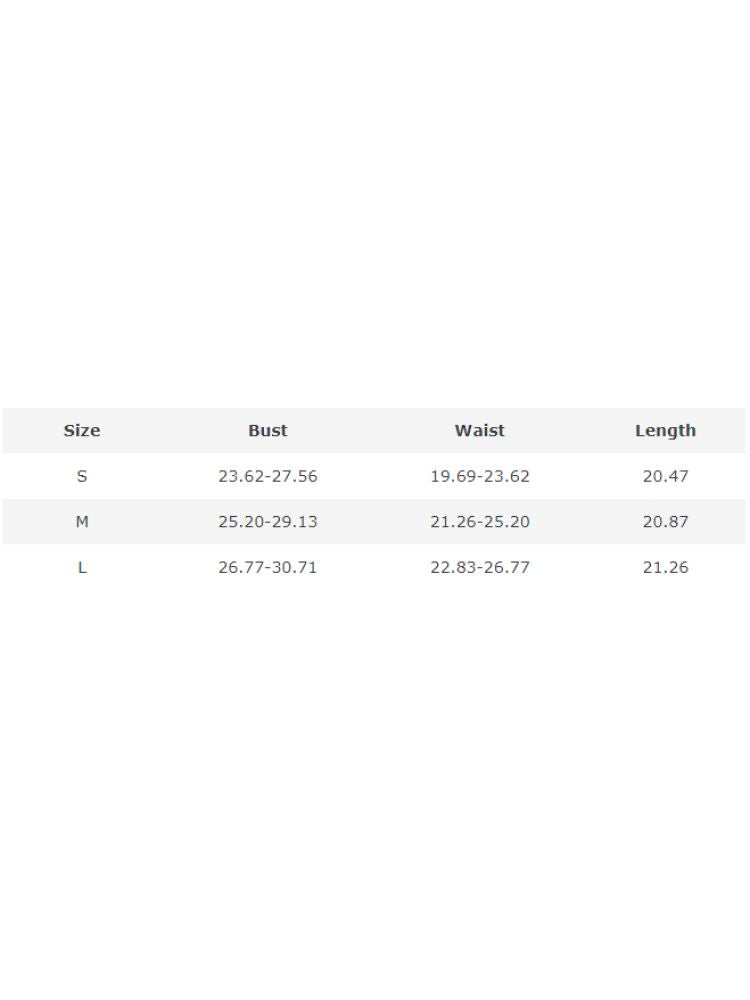Select the M size label

click(82, 521)
